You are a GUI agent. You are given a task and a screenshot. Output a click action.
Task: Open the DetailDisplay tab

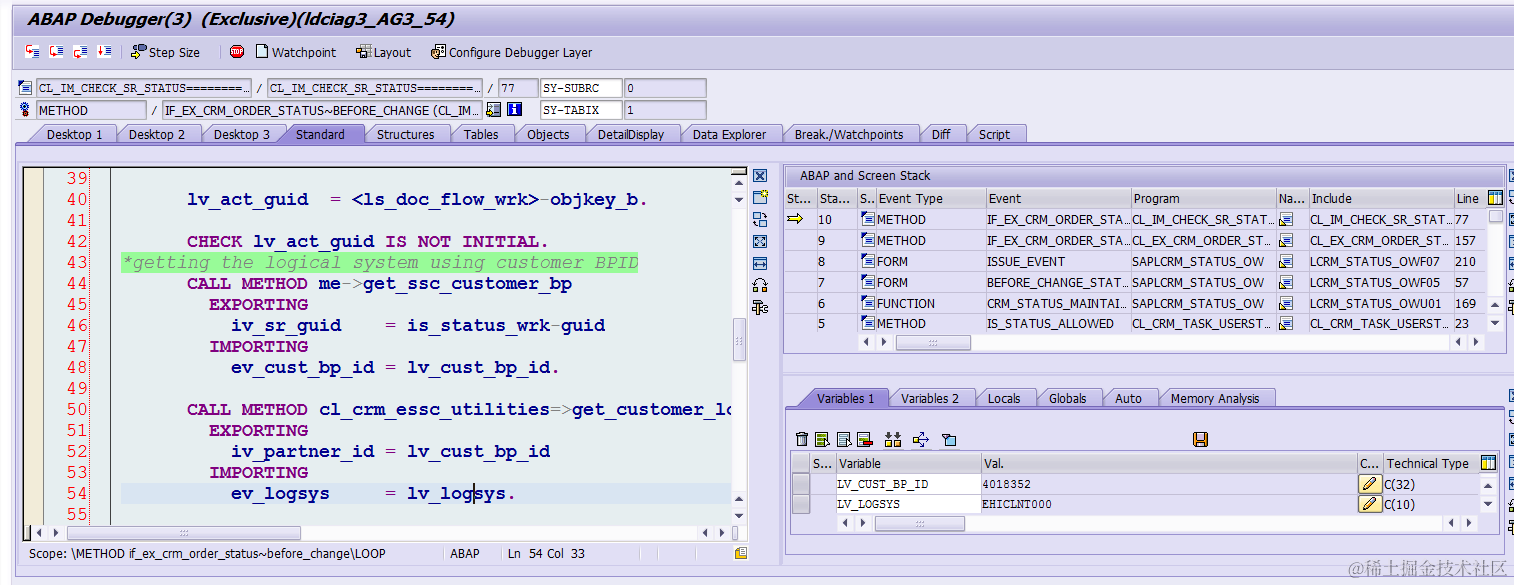pos(631,134)
